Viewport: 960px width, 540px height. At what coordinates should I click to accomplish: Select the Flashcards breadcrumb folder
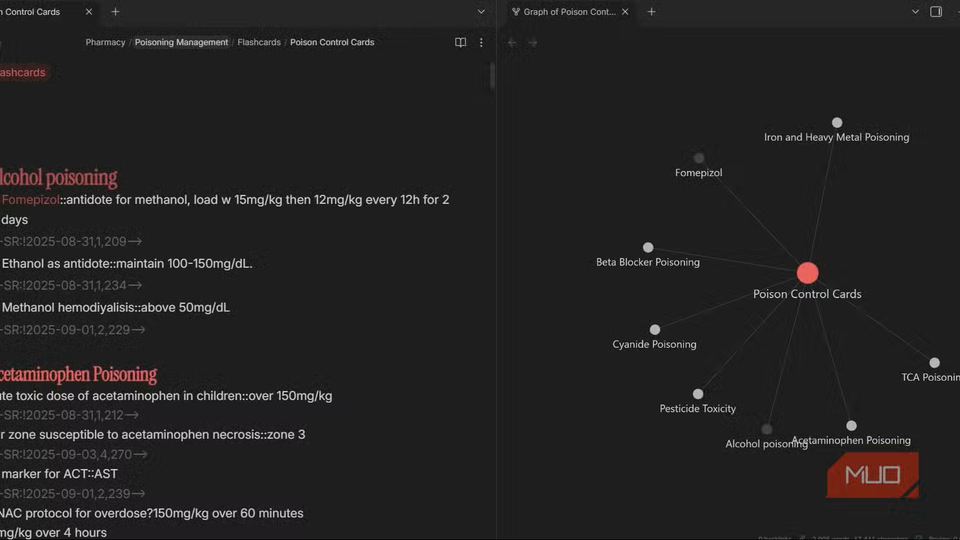[258, 43]
